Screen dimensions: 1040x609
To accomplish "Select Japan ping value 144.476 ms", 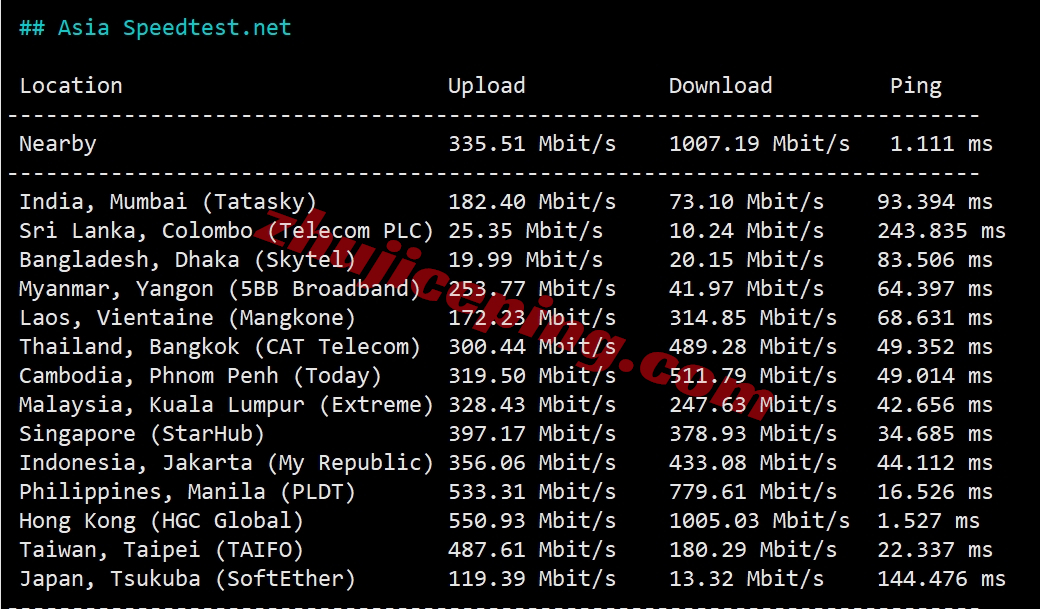I will coord(941,579).
